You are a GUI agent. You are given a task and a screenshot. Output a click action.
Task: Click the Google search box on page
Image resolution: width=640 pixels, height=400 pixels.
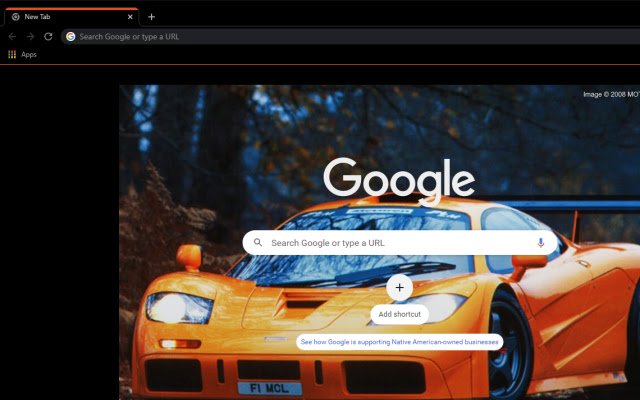point(400,243)
